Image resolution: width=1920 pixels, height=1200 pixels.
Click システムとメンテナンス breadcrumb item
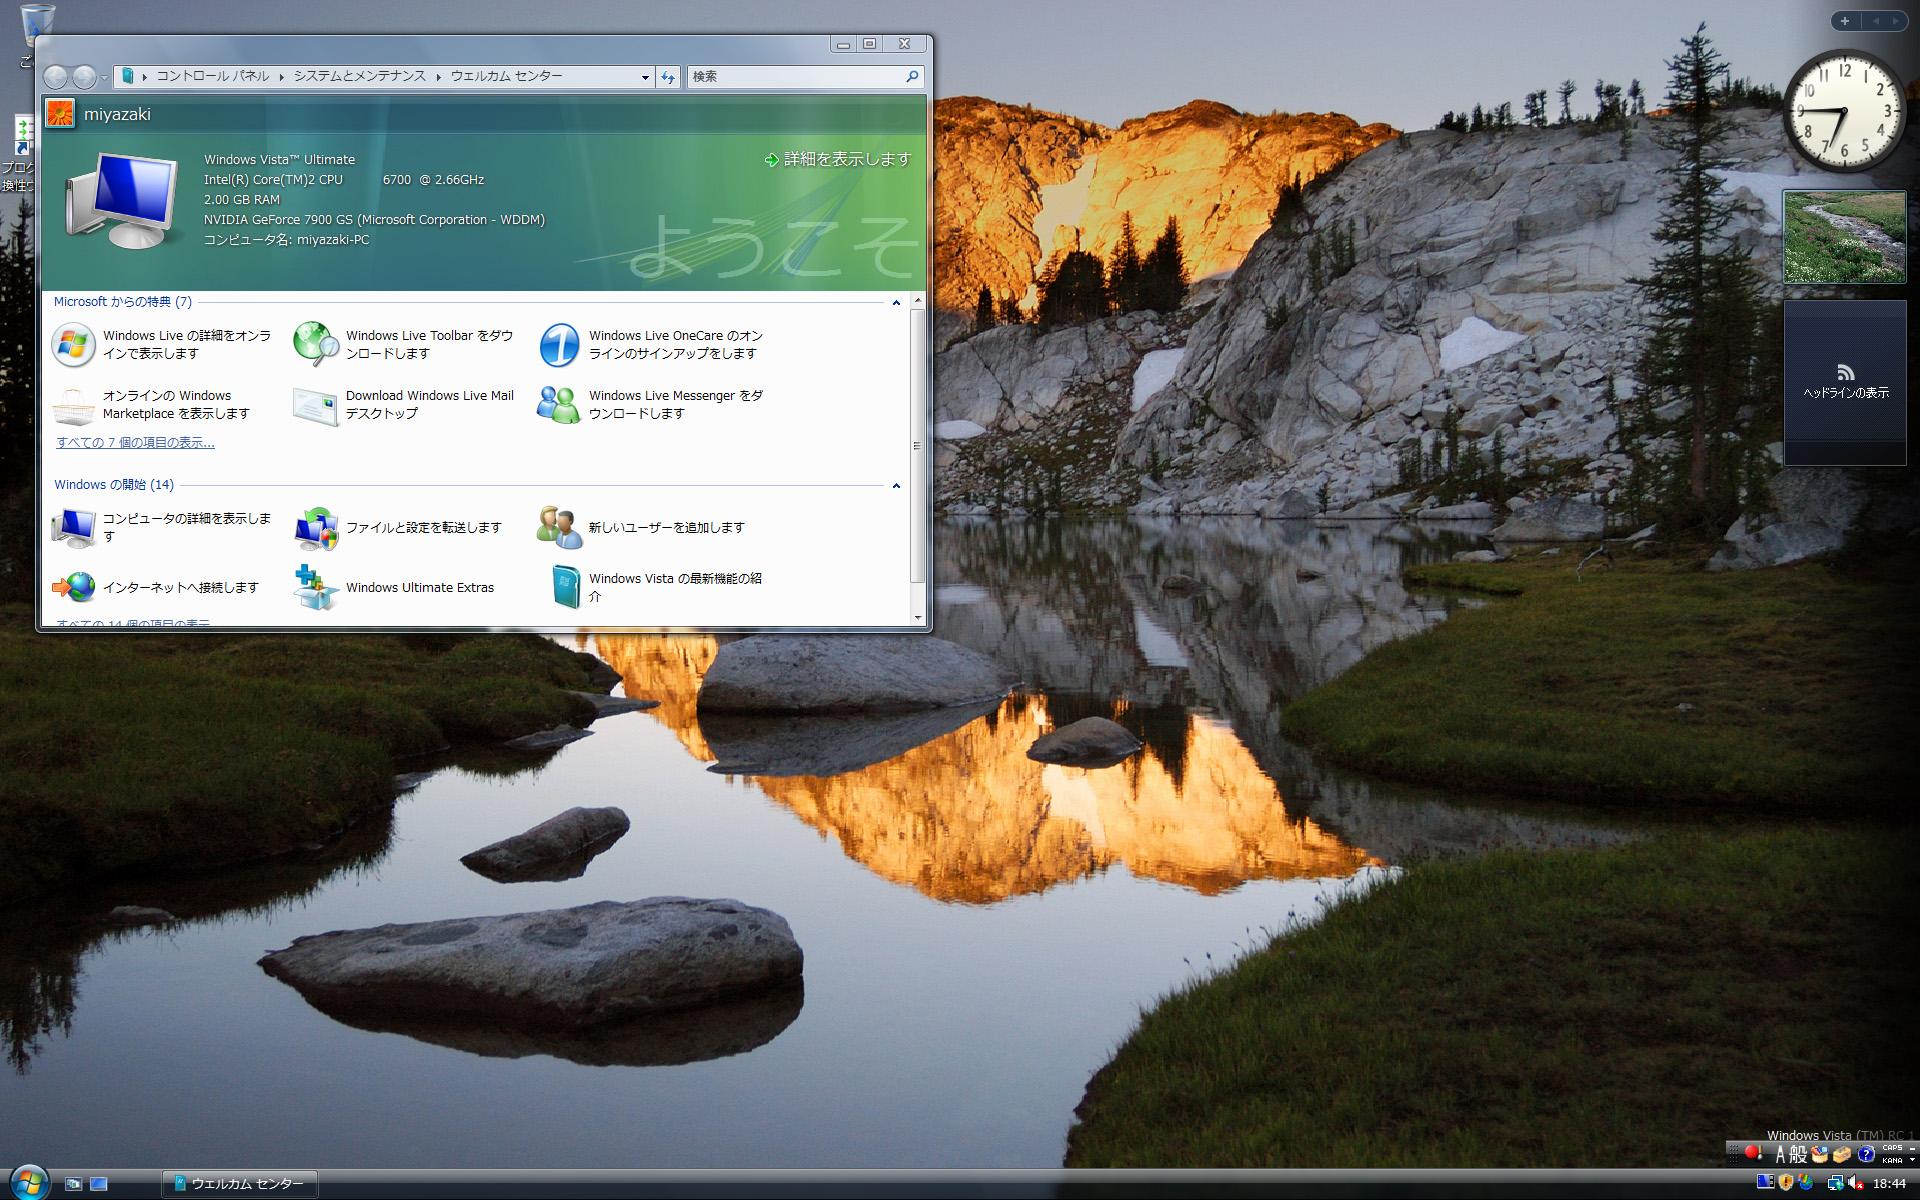pyautogui.click(x=359, y=76)
